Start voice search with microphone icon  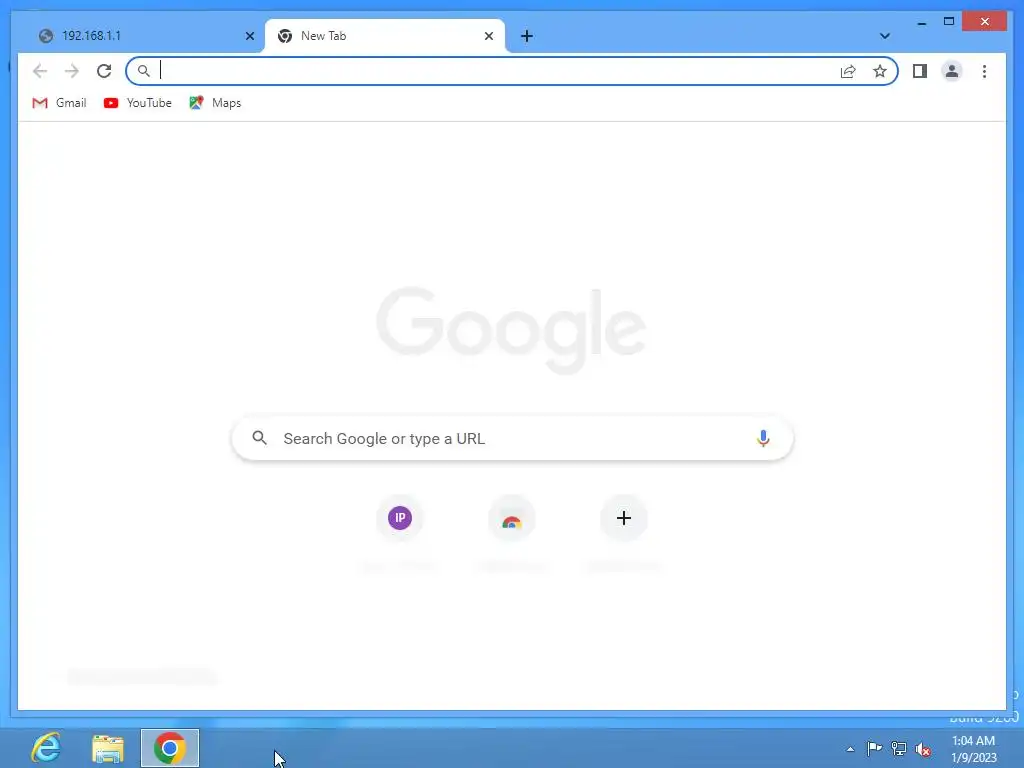click(x=763, y=438)
